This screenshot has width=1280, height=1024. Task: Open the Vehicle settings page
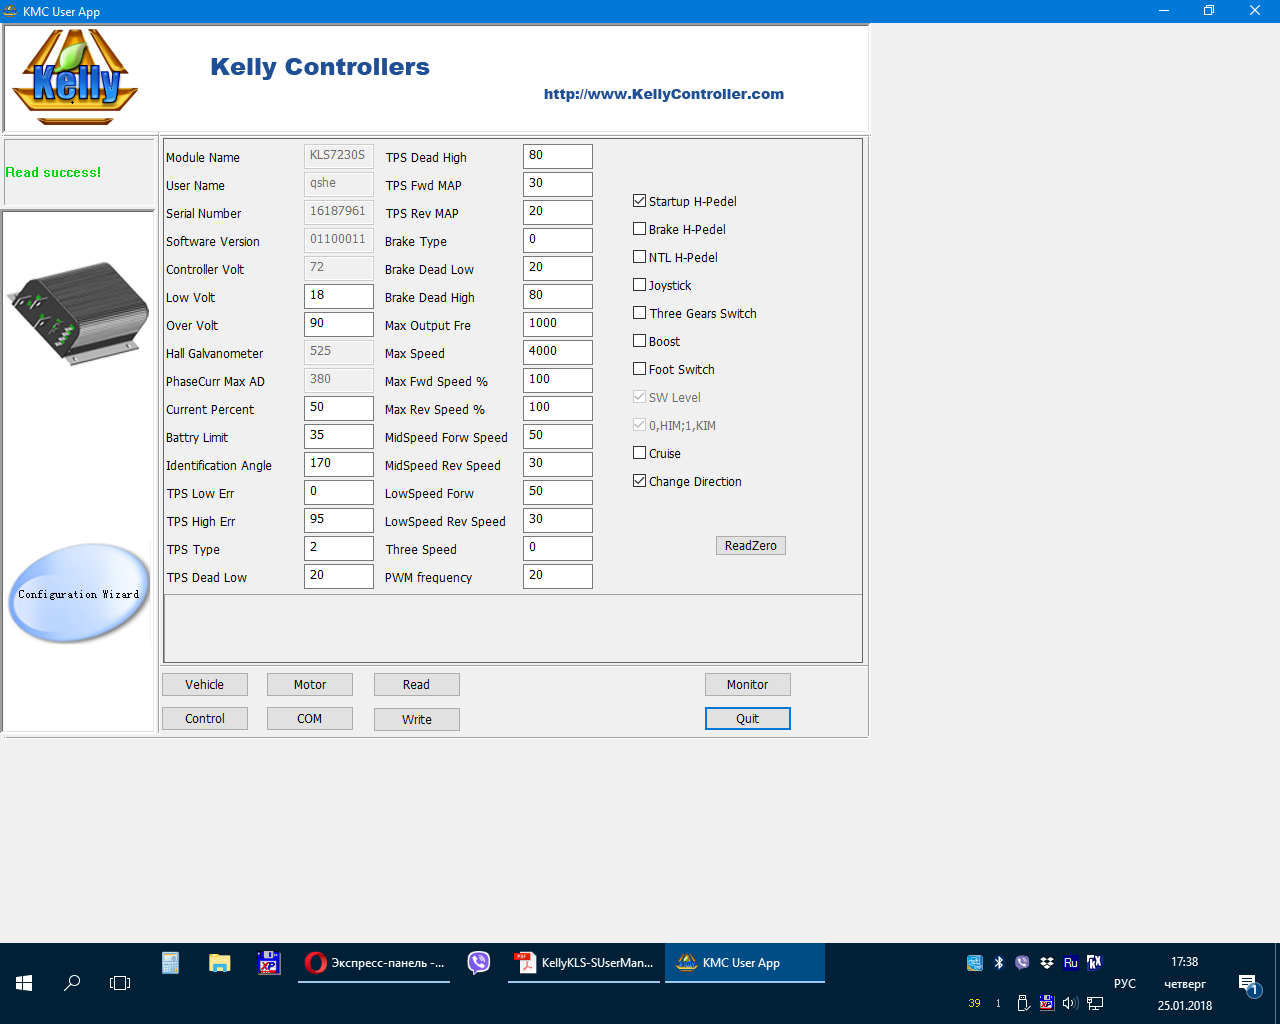(205, 685)
